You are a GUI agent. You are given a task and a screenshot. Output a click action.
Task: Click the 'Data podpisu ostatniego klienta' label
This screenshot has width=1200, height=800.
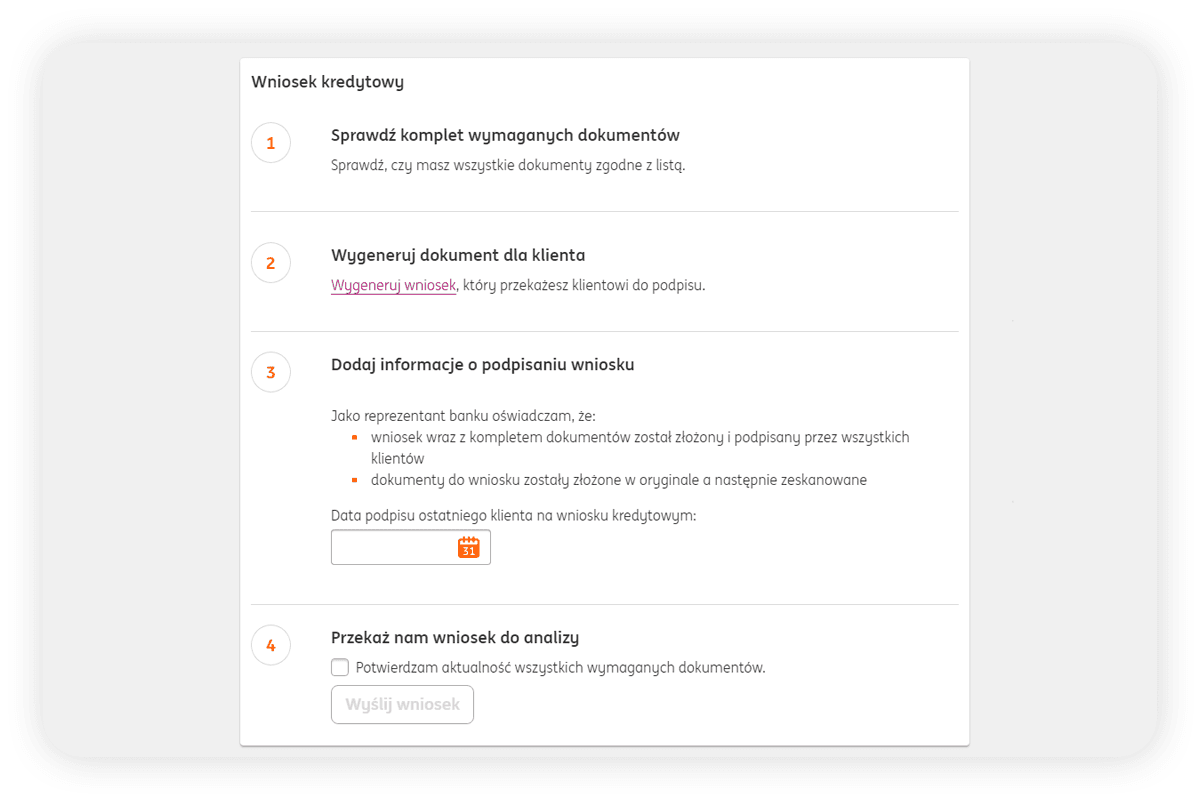513,515
